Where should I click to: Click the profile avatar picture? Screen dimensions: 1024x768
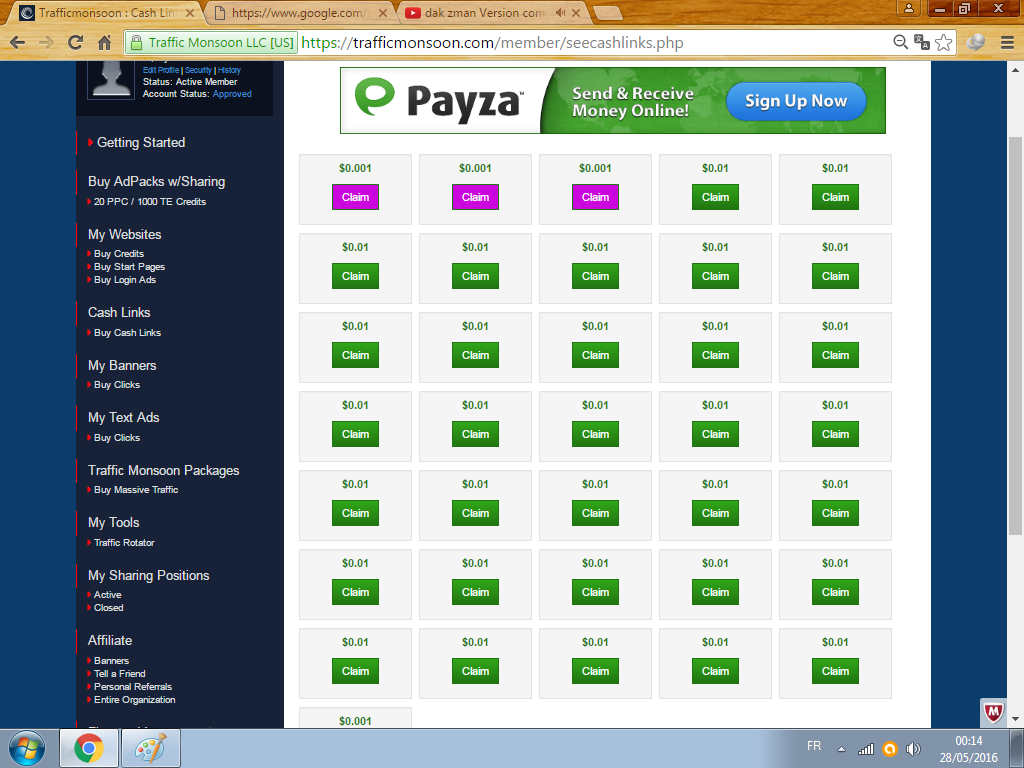(x=111, y=80)
